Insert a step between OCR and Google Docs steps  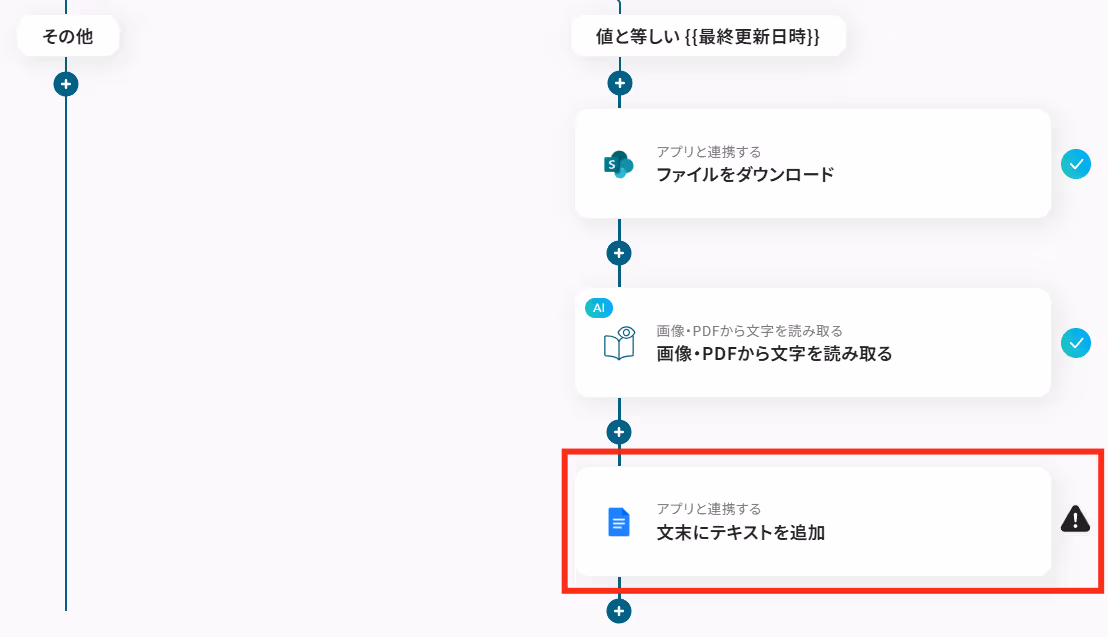[x=619, y=432]
